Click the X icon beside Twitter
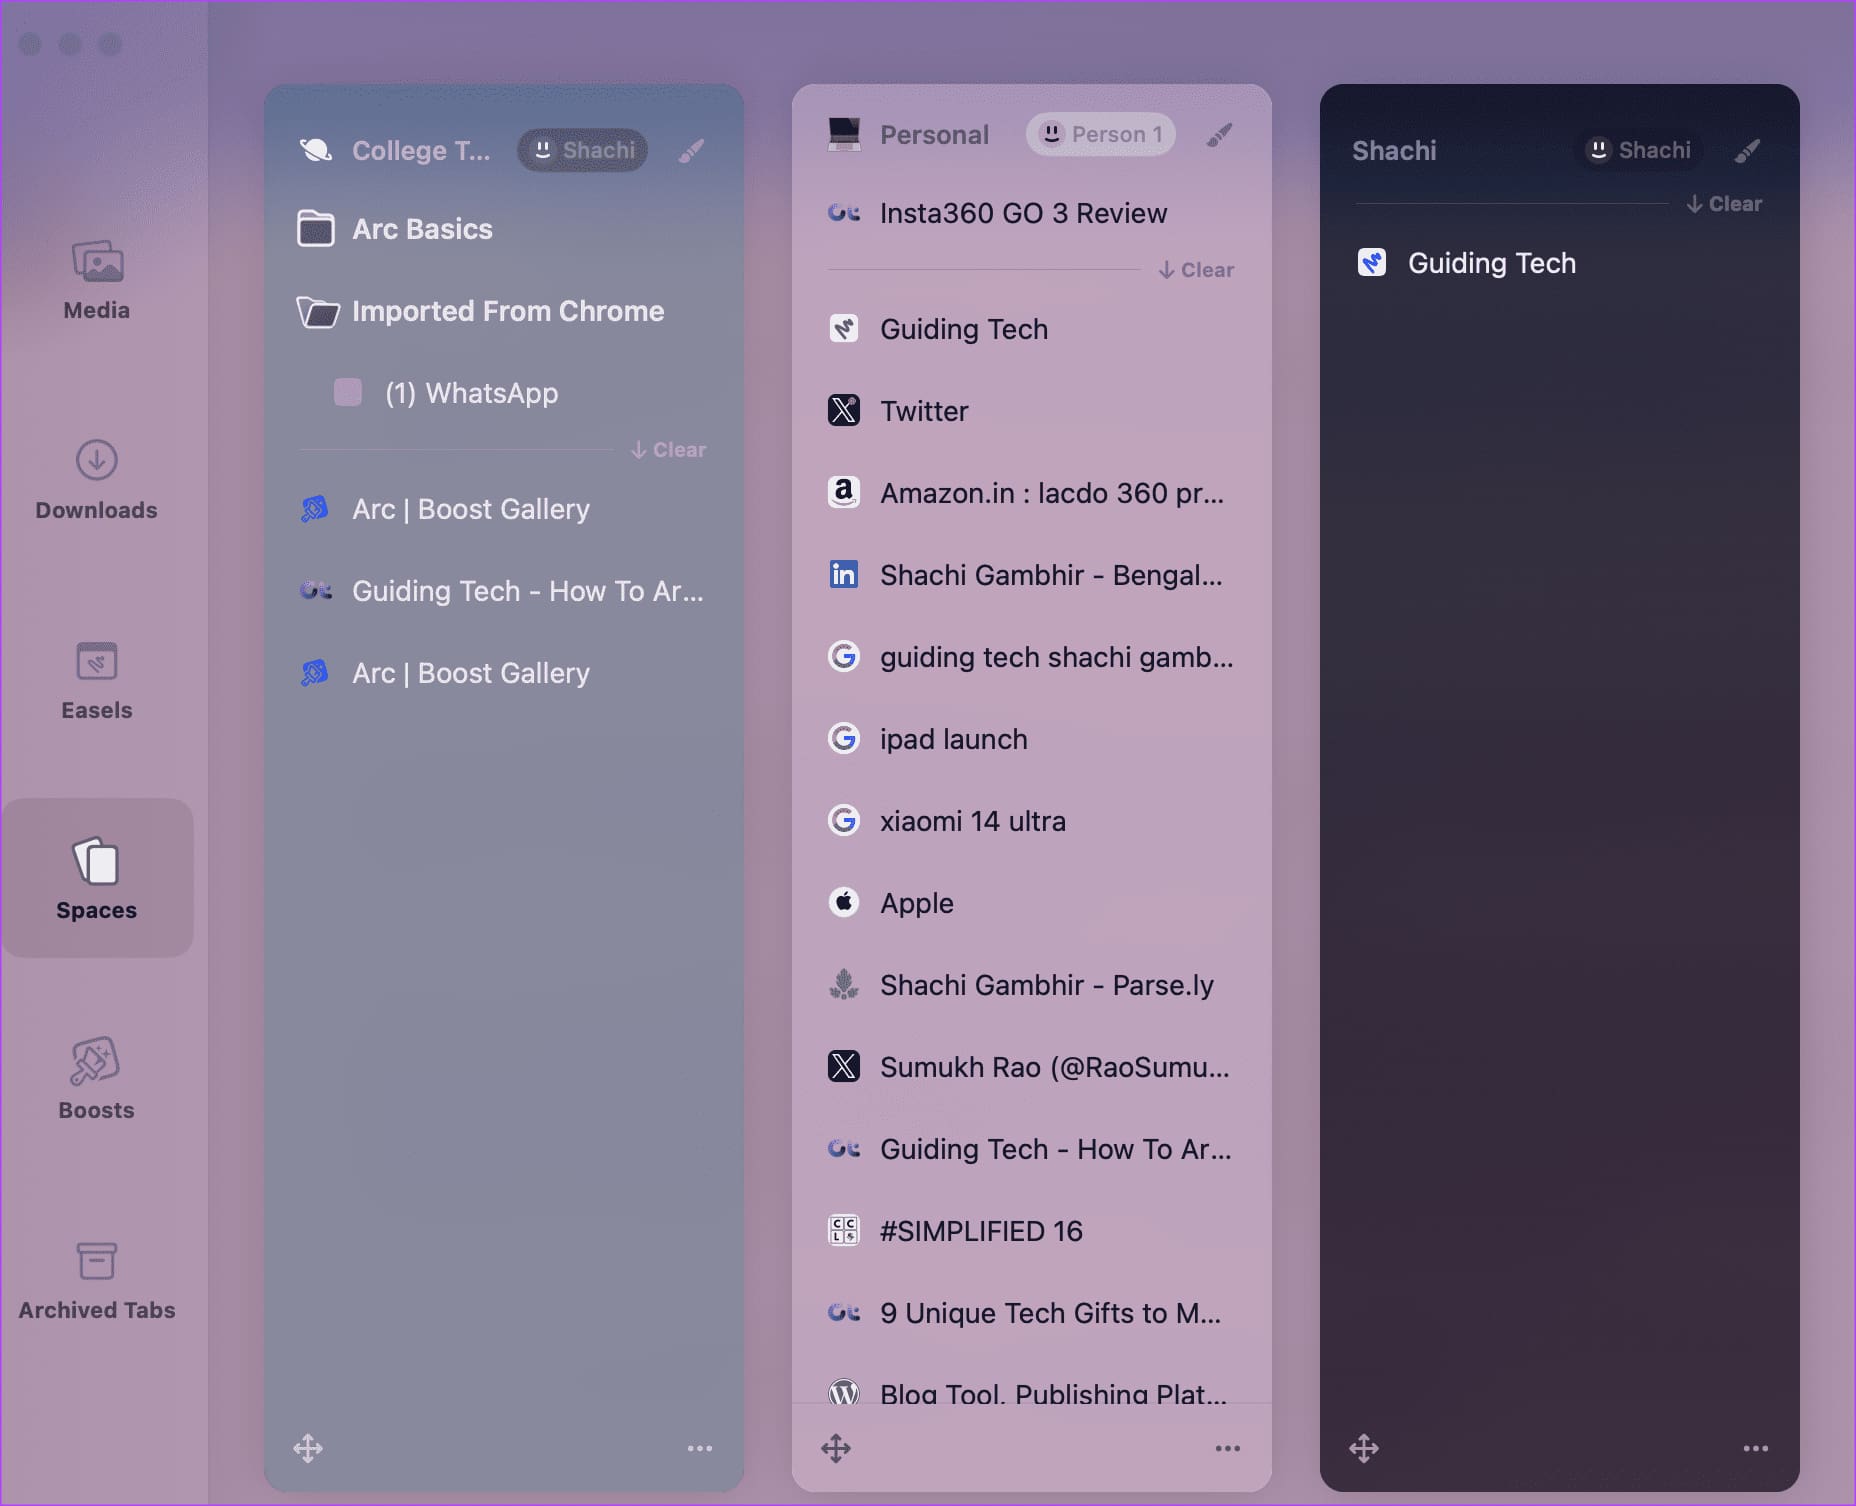Viewport: 1856px width, 1506px height. tap(844, 410)
